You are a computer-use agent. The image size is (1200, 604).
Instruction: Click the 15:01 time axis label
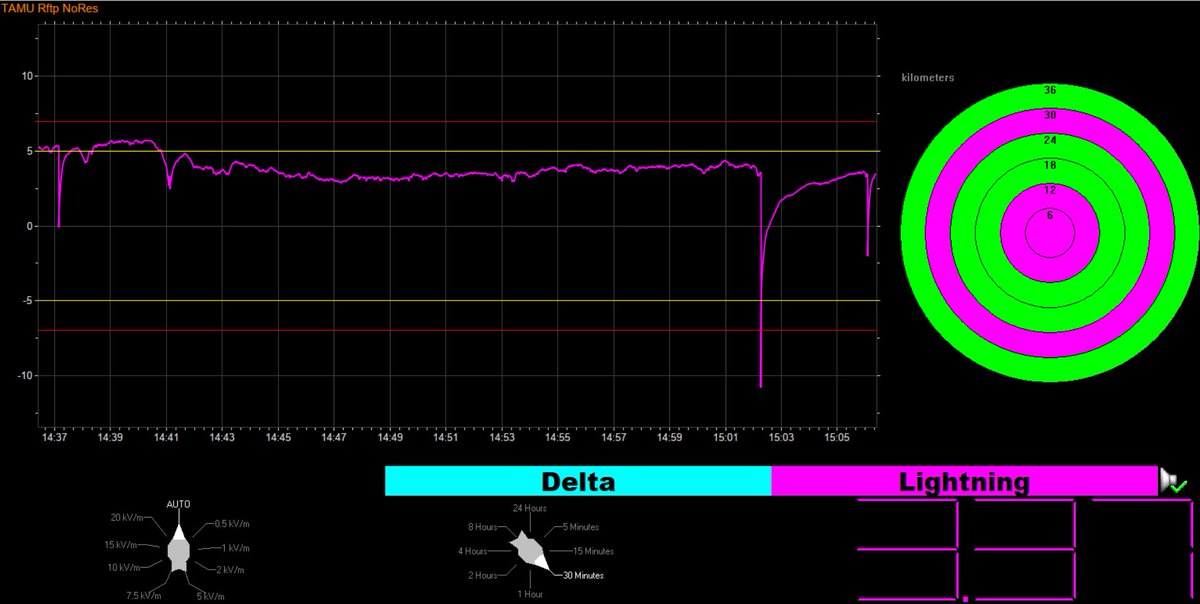click(726, 437)
